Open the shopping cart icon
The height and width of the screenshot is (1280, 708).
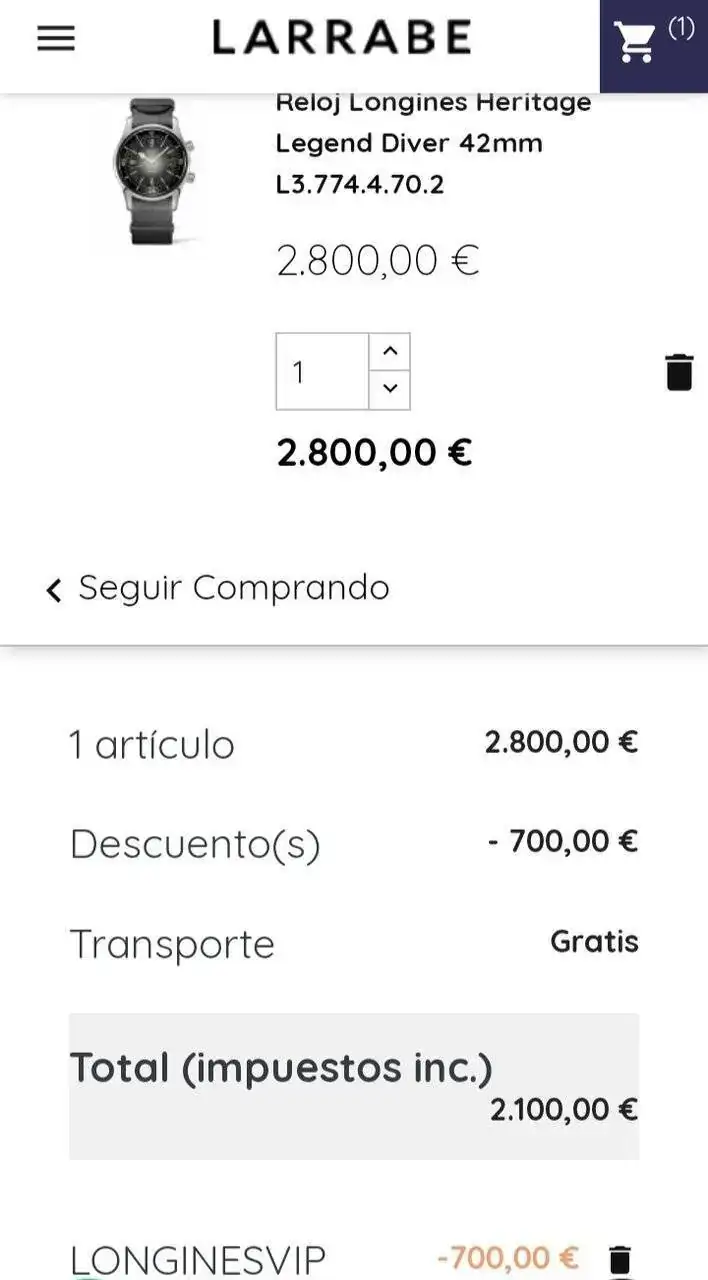(636, 43)
